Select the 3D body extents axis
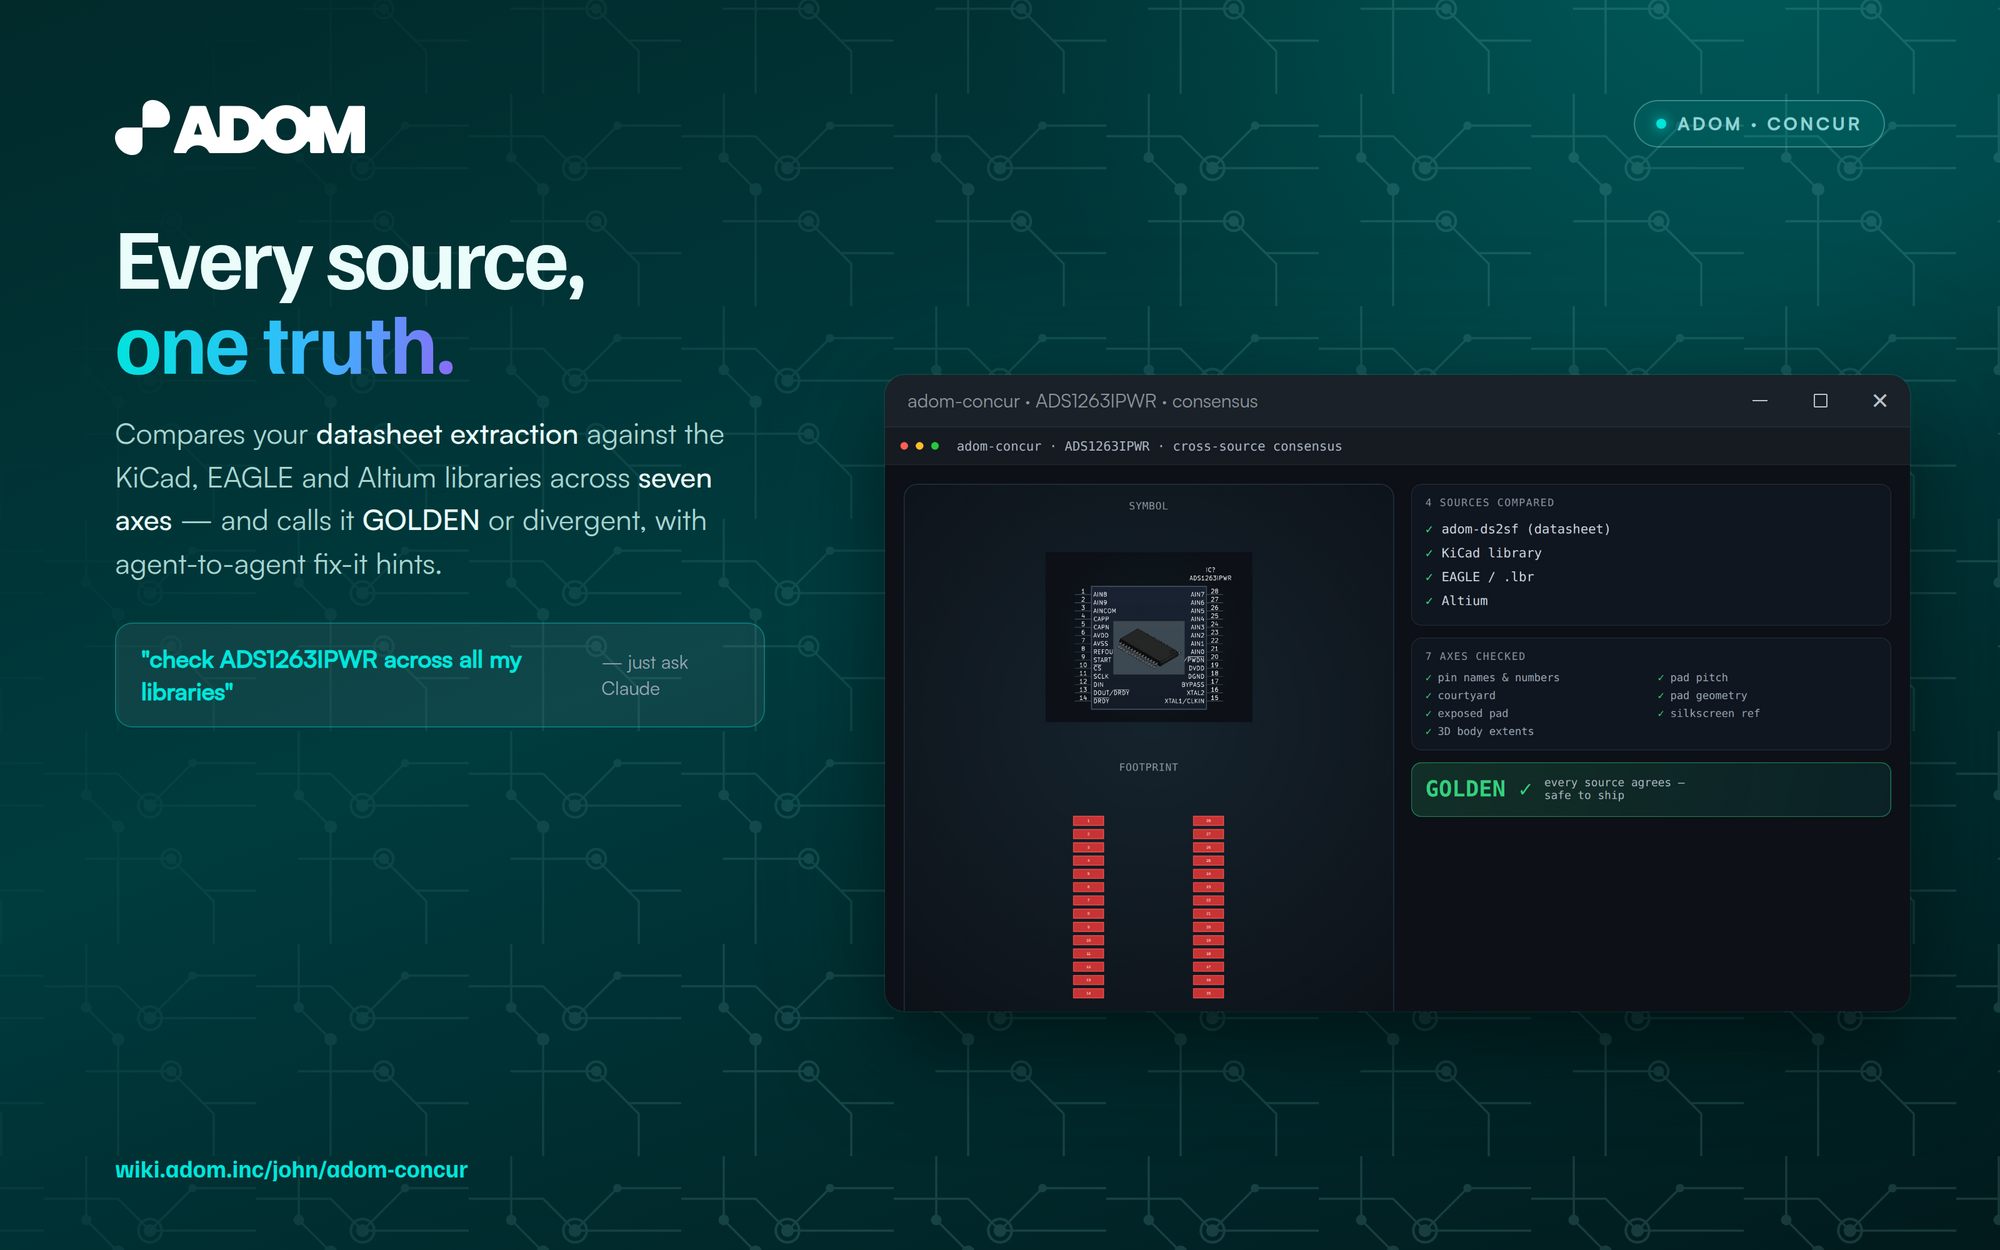The width and height of the screenshot is (2000, 1250). pyautogui.click(x=1479, y=732)
